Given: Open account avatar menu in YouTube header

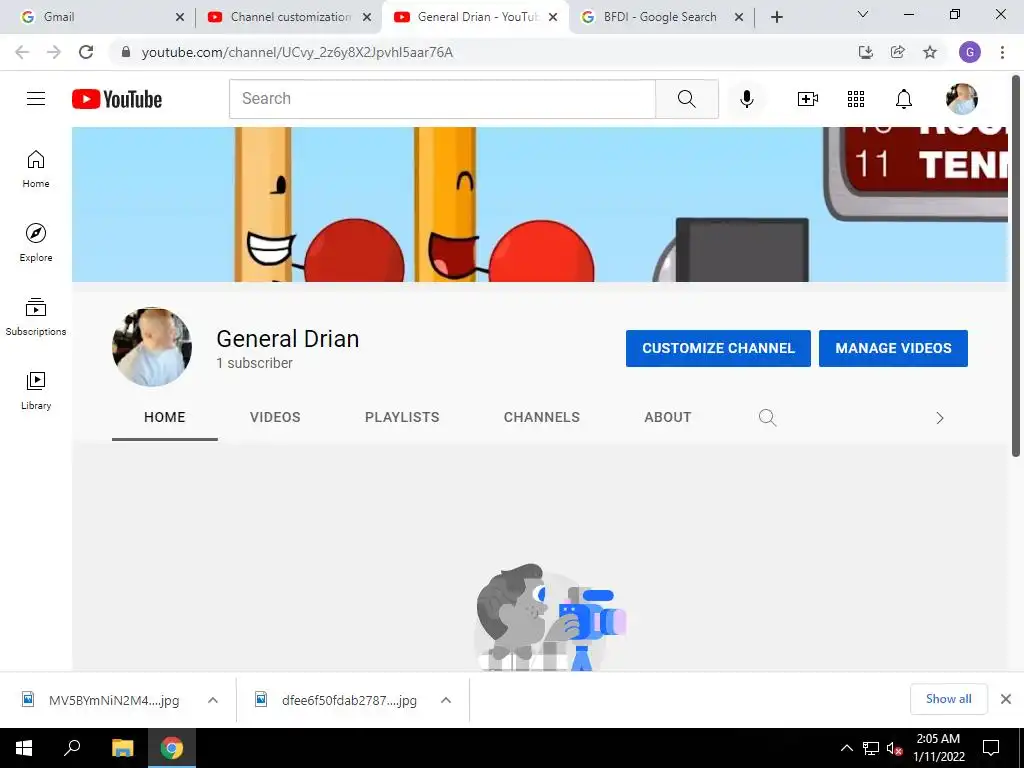Looking at the screenshot, I should 961,99.
